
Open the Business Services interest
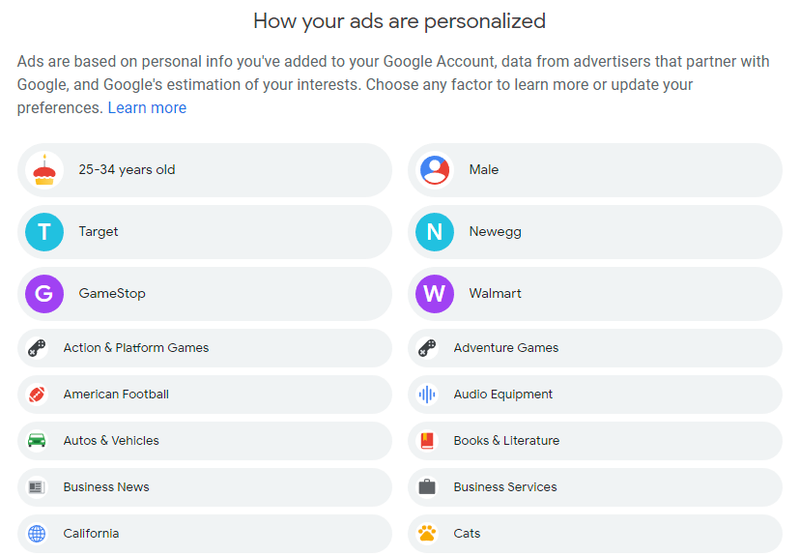(x=595, y=487)
